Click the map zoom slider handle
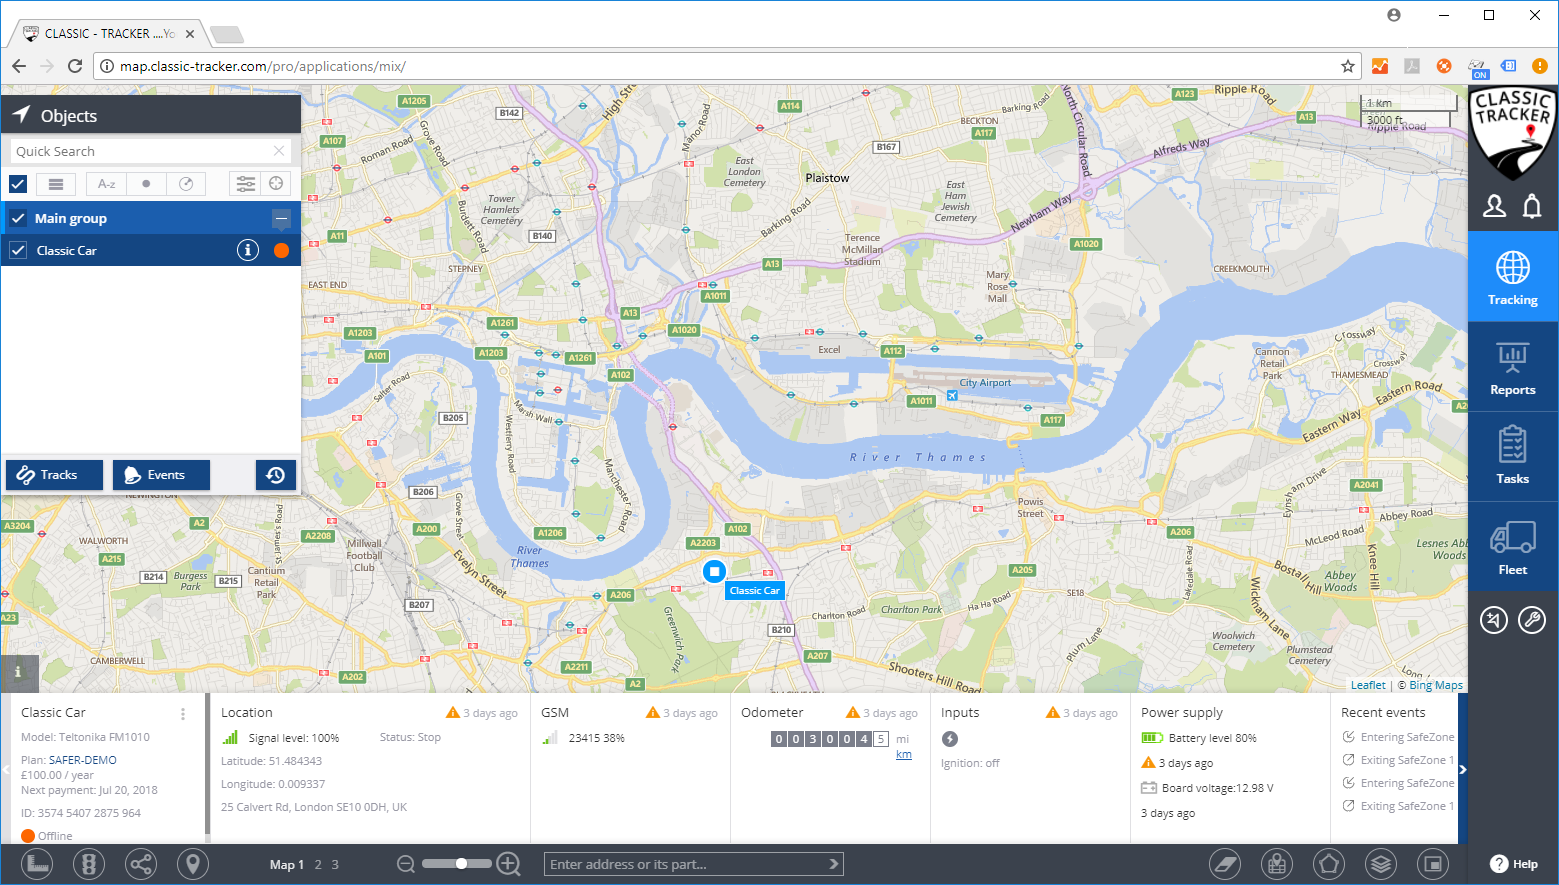Screen dimensions: 1559x885 (x=461, y=863)
